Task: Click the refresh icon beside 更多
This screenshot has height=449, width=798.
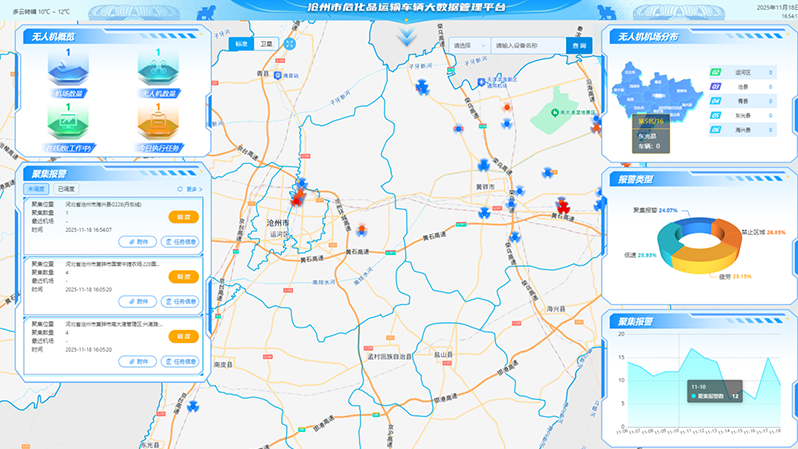Action: coord(179,188)
